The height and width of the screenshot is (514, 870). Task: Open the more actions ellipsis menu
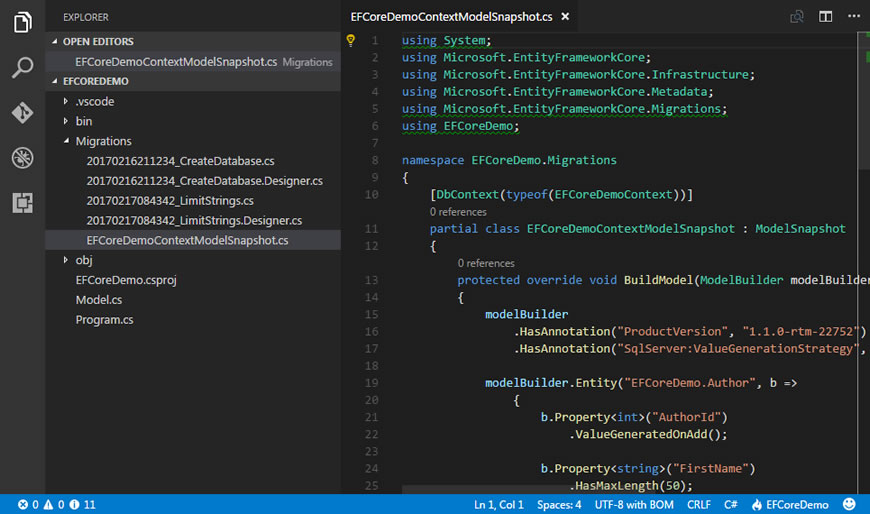click(x=853, y=16)
